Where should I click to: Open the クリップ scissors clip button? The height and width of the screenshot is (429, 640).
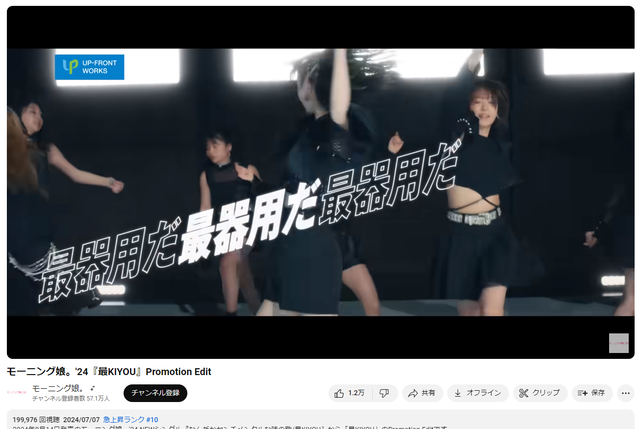(540, 393)
